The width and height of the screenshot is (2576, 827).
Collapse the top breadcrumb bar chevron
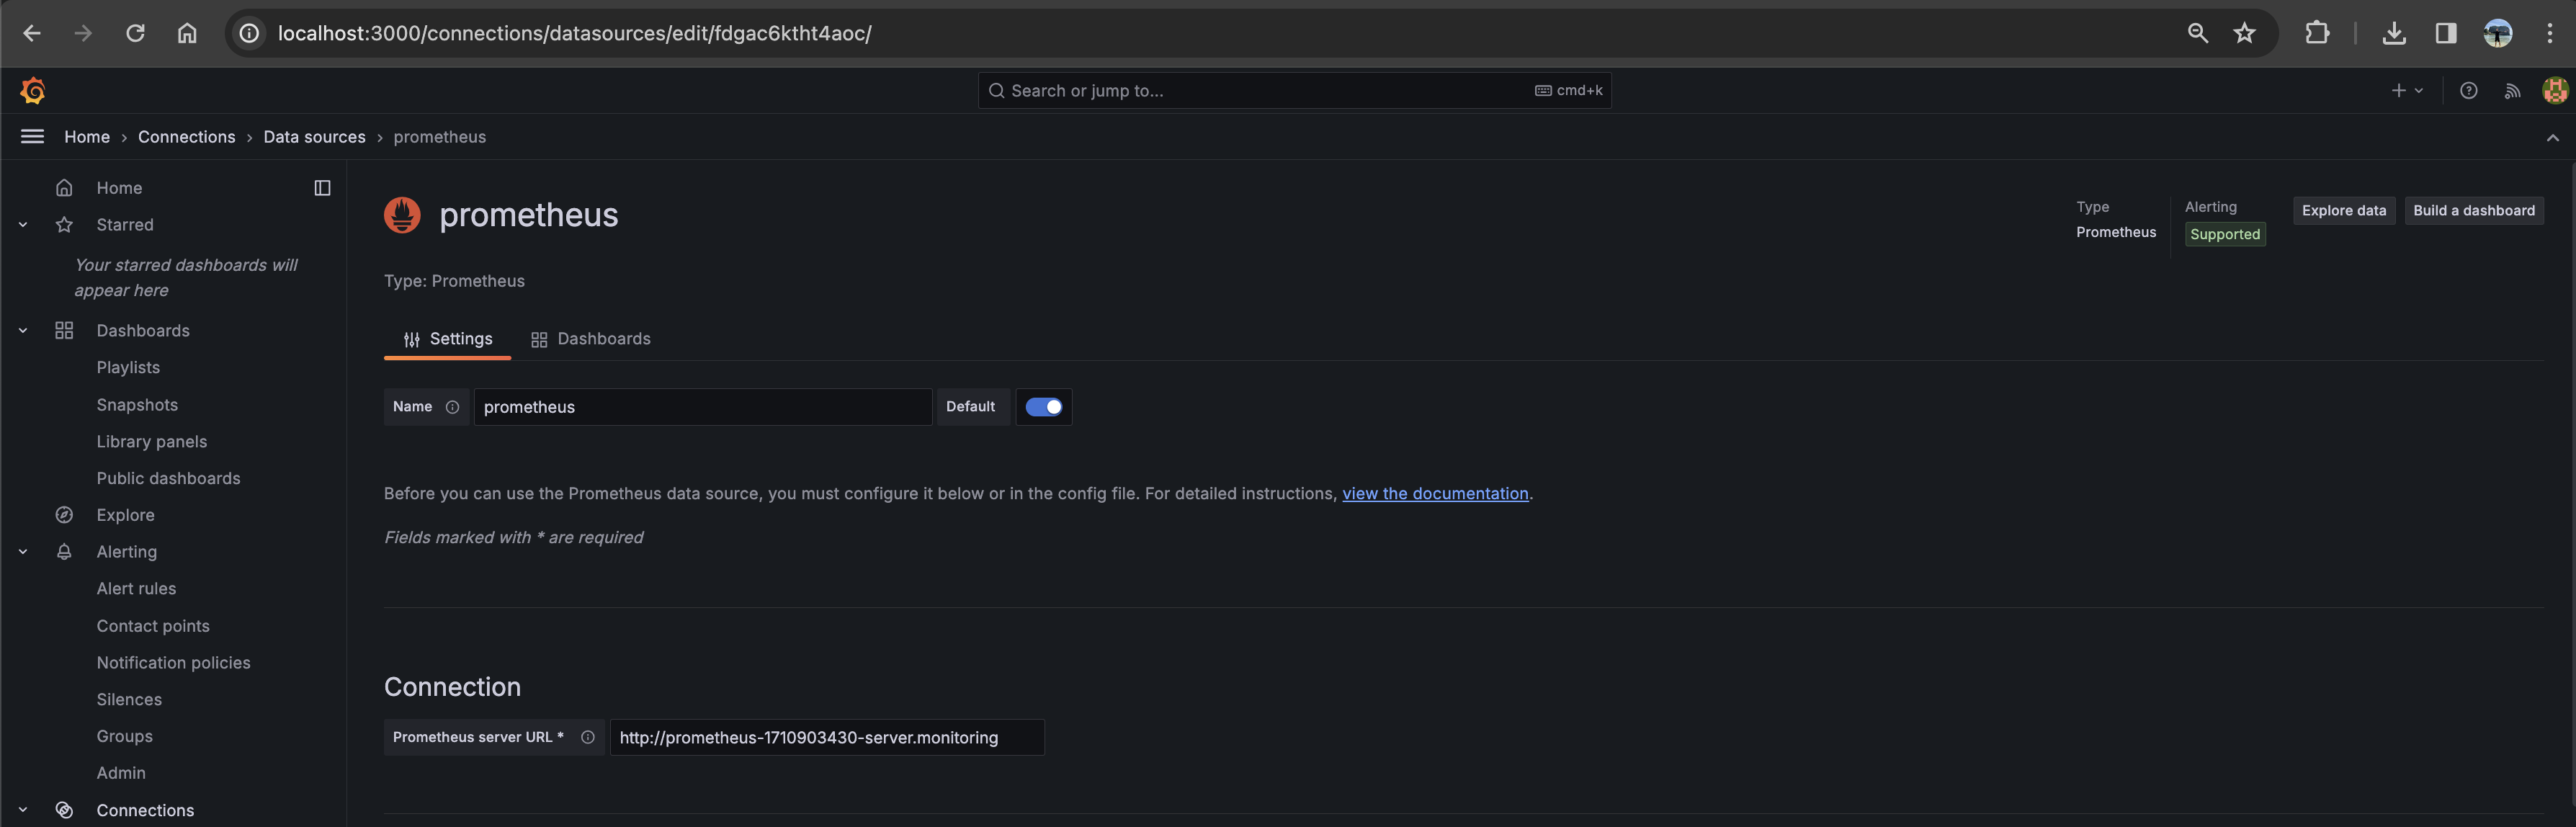coord(2552,138)
